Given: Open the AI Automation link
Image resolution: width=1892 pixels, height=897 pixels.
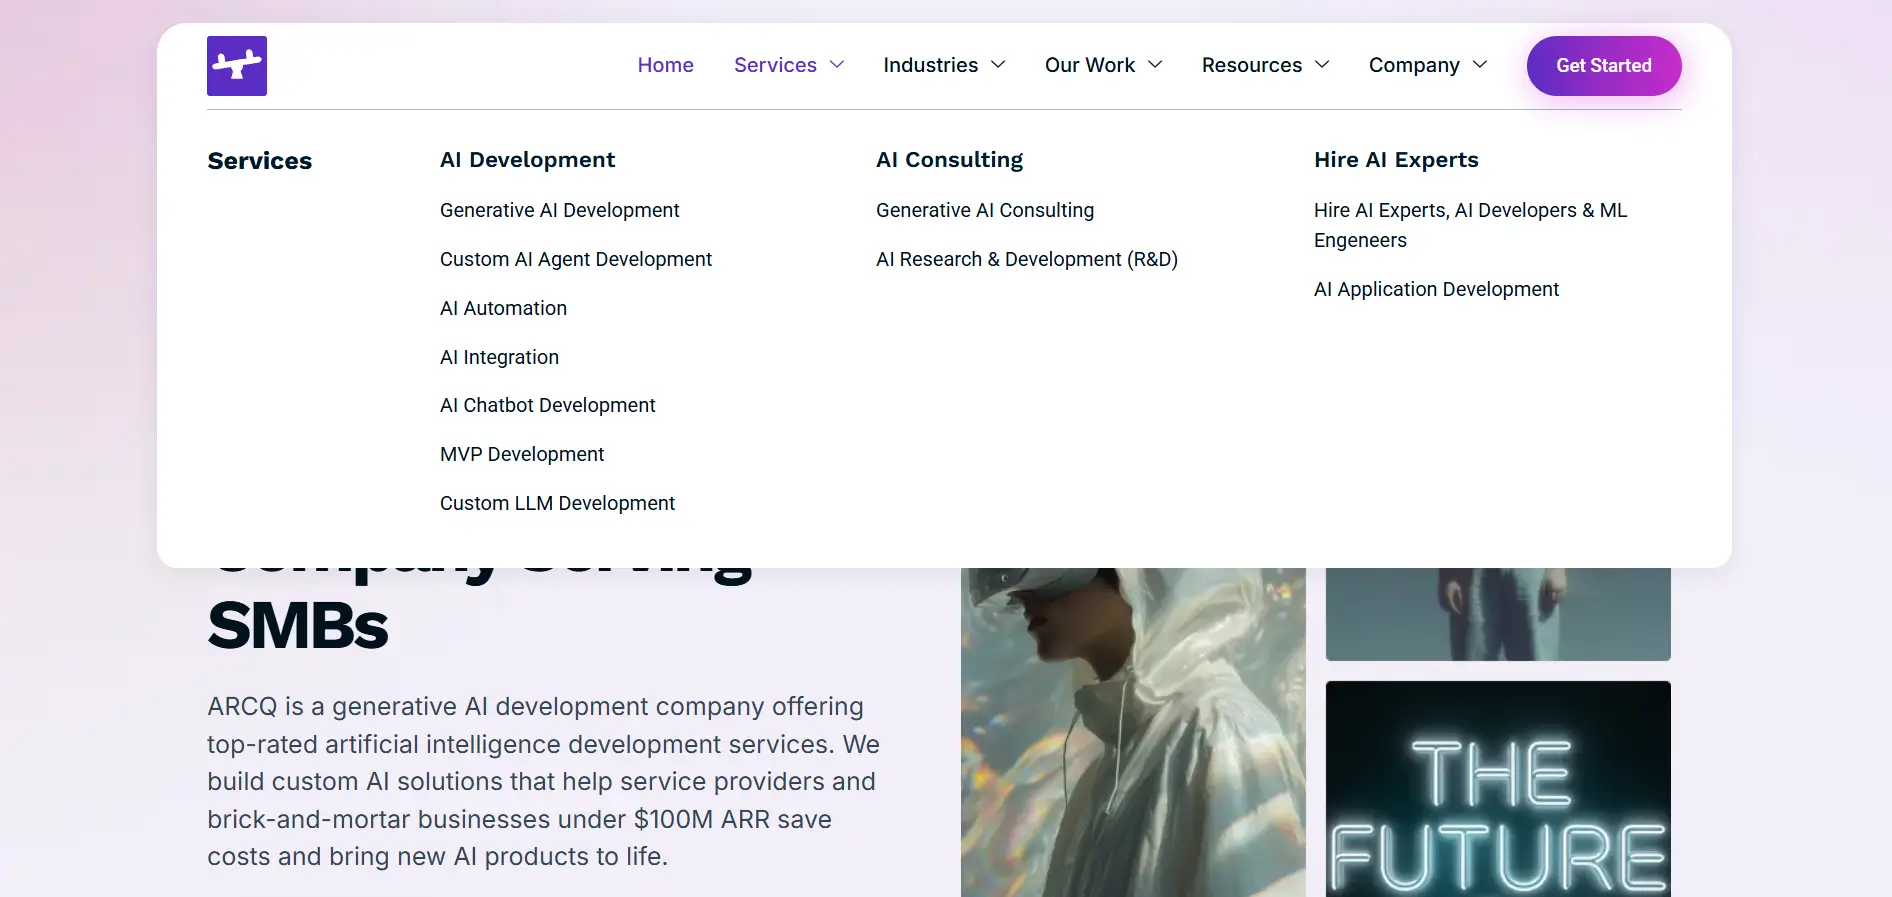Looking at the screenshot, I should coord(504,308).
